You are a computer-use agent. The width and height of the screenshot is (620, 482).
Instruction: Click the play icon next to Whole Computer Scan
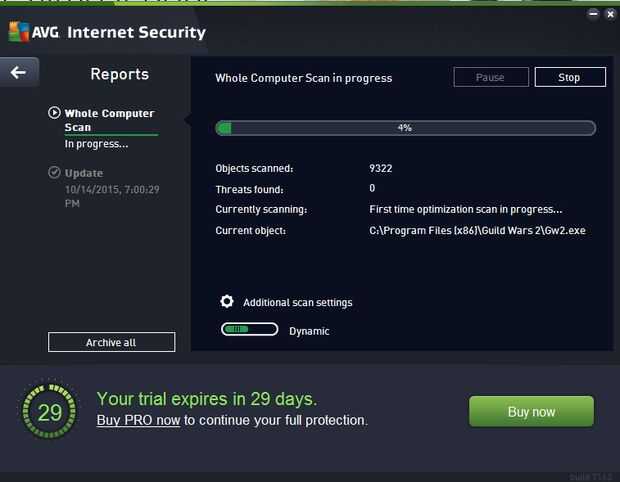click(54, 113)
